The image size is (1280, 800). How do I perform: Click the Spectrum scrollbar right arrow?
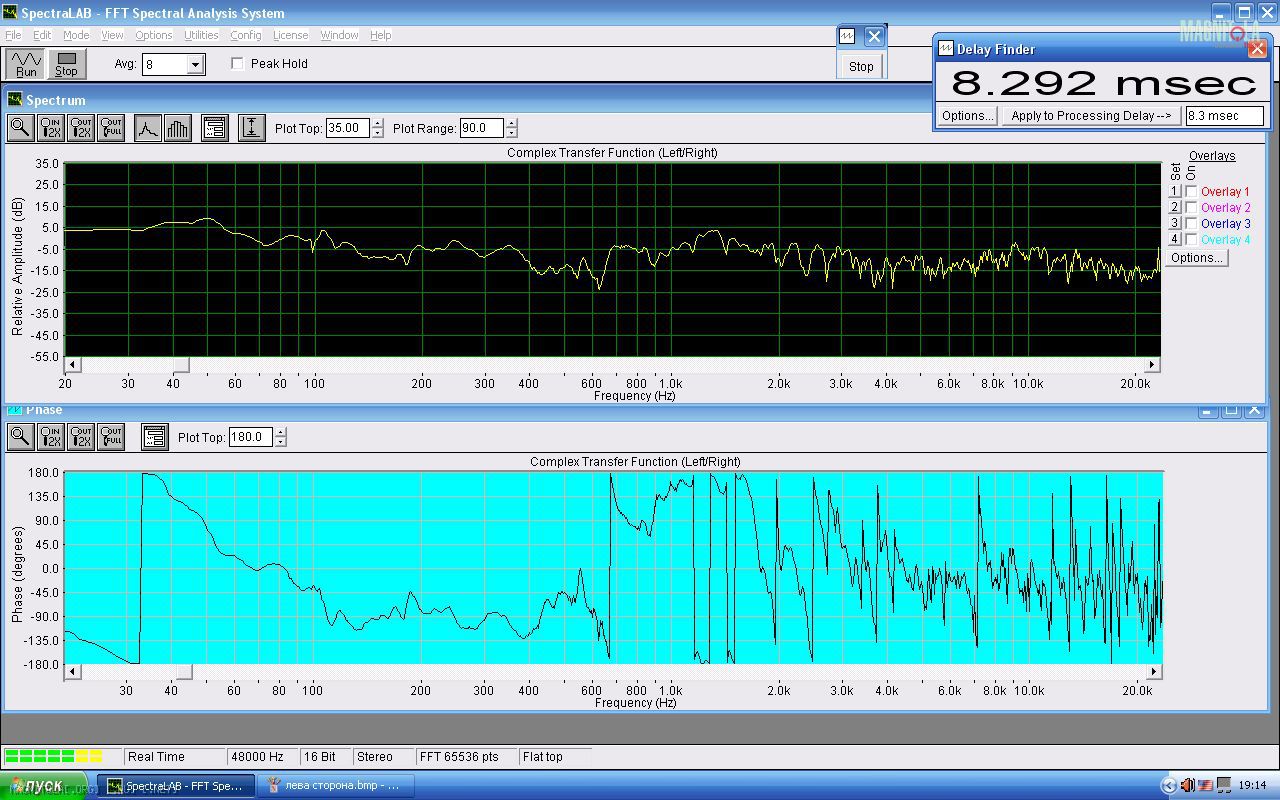coord(1152,365)
